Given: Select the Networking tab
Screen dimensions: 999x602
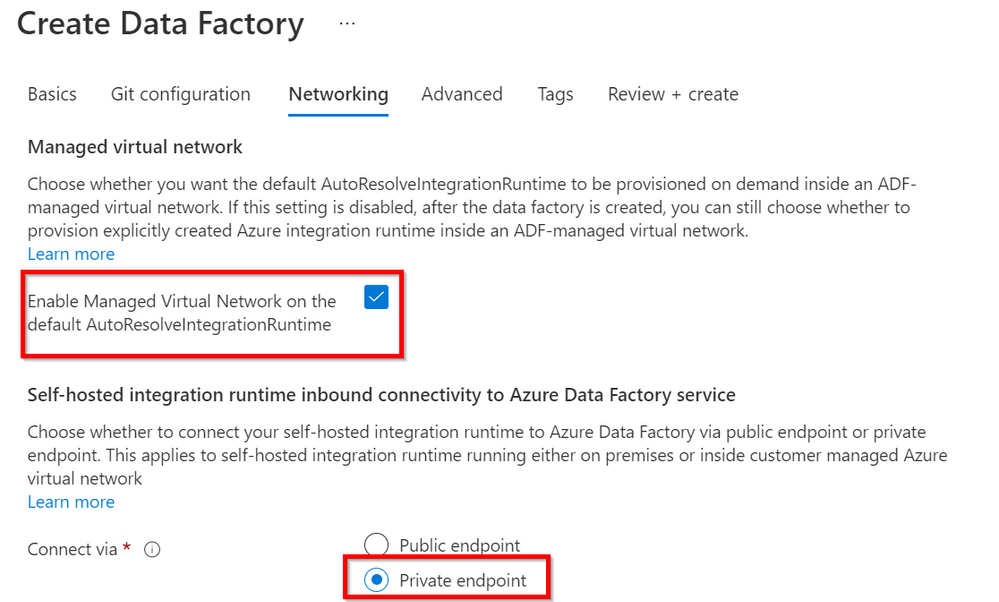Looking at the screenshot, I should (338, 94).
